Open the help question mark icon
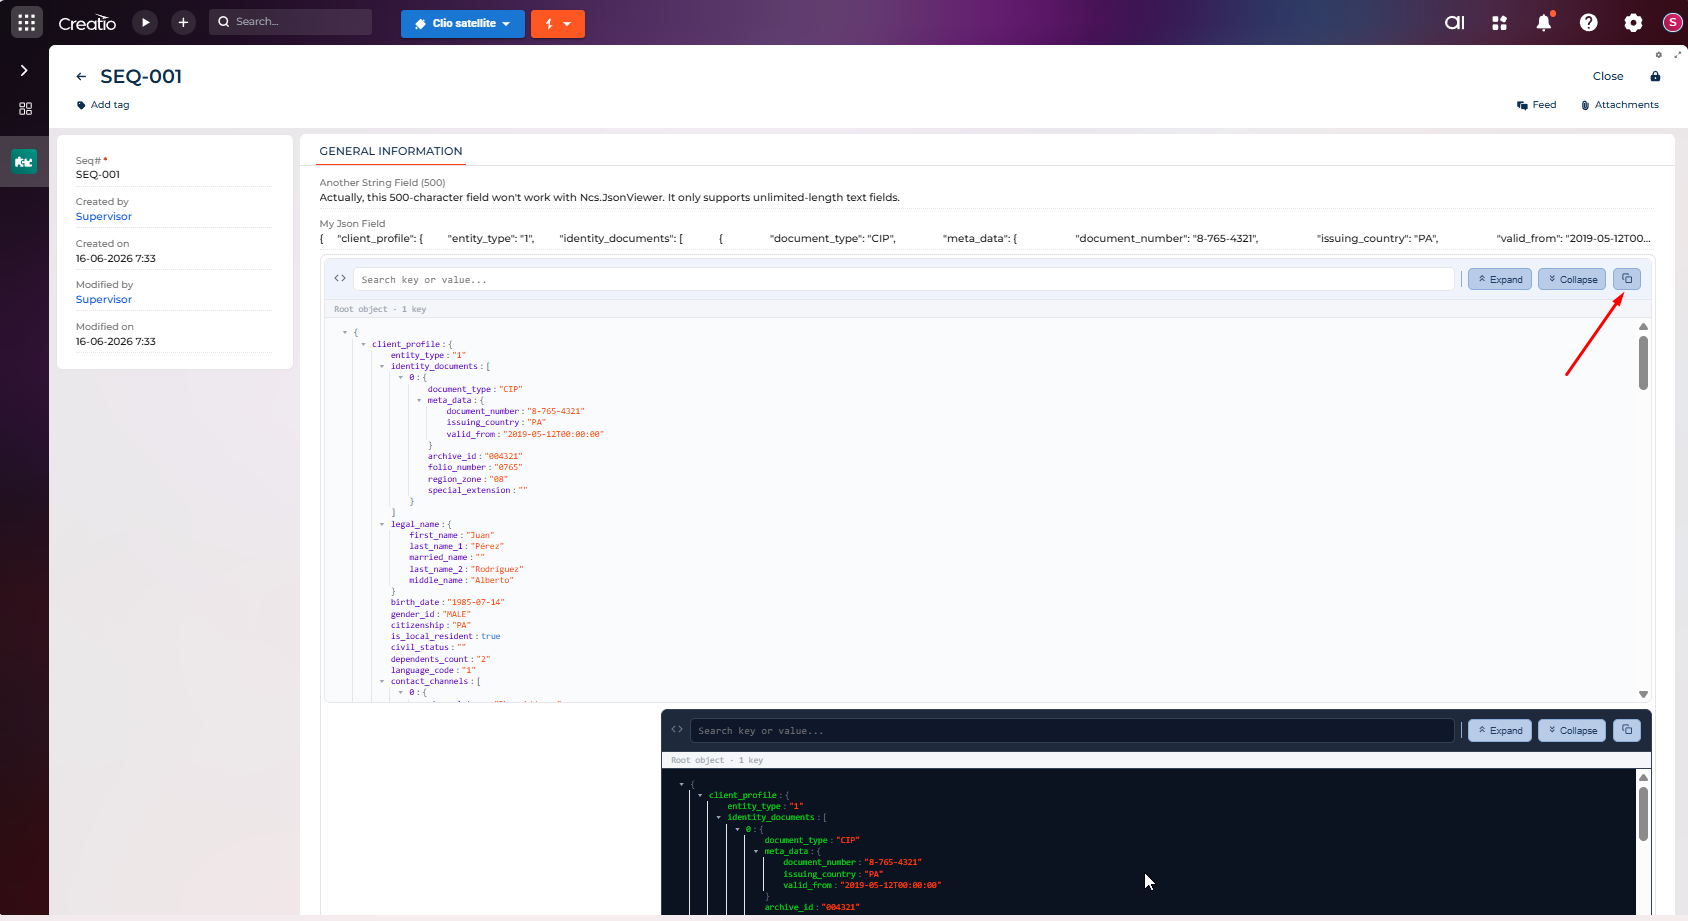Screen dimensions: 1688x921 (x=1588, y=22)
